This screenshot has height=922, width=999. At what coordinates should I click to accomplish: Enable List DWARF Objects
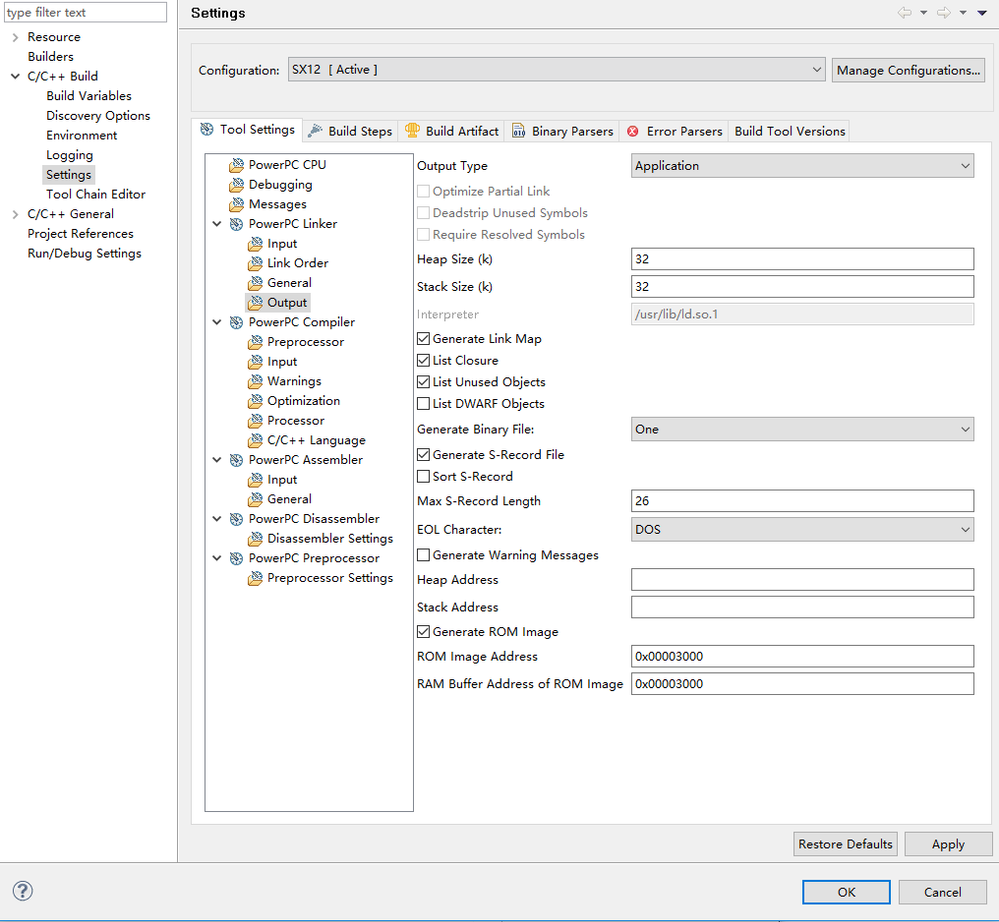[x=423, y=404]
